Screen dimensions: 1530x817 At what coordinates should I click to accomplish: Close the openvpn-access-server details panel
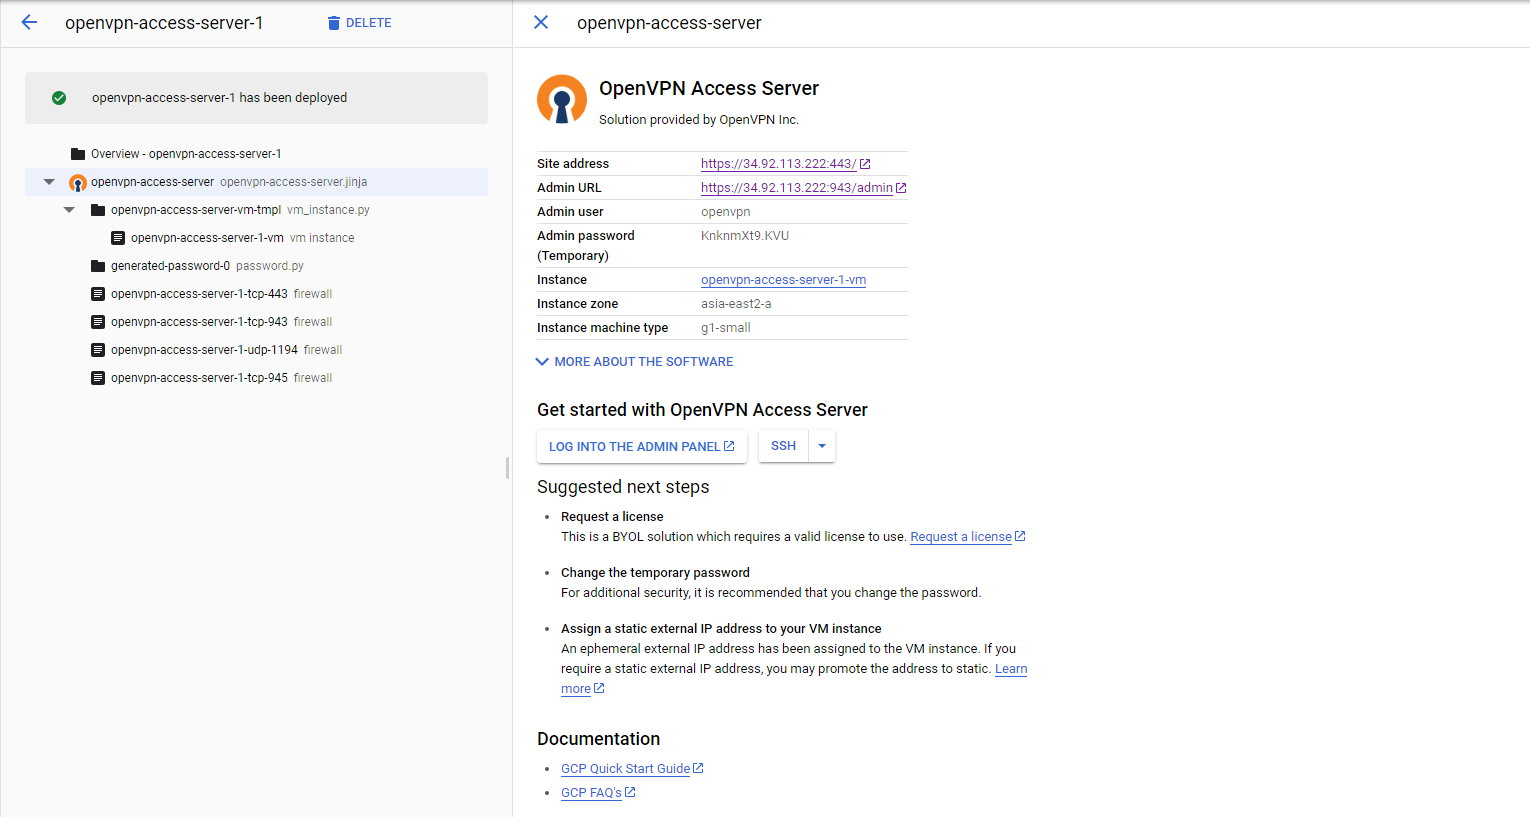(541, 22)
